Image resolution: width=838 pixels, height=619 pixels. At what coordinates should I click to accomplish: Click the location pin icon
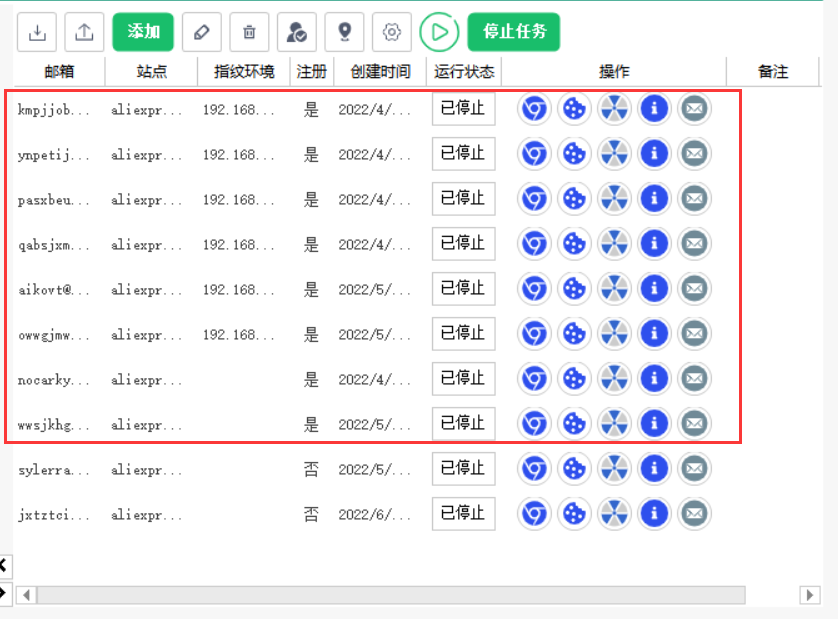[x=345, y=32]
